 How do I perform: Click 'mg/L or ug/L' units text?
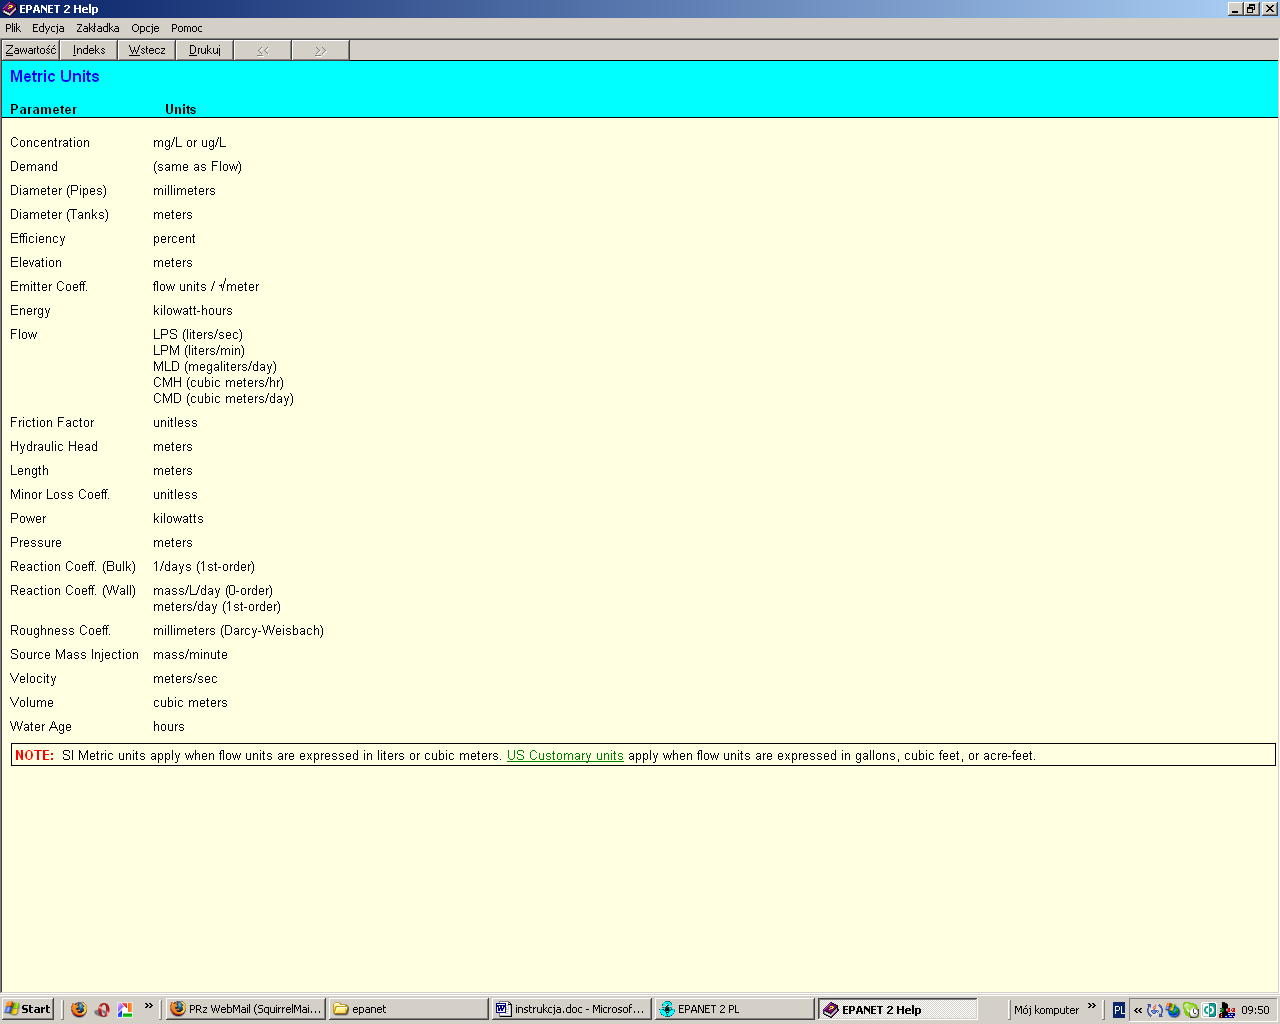click(189, 143)
